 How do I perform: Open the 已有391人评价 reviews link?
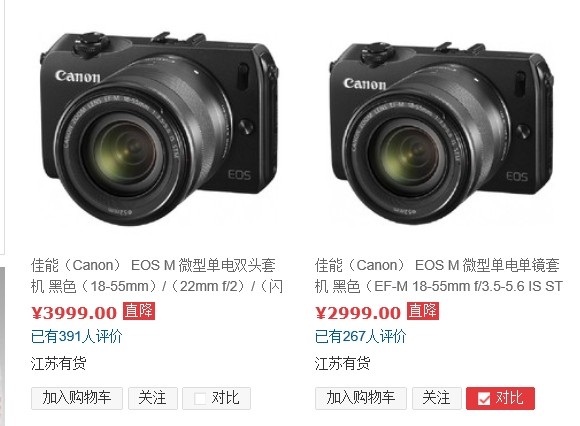tap(77, 336)
